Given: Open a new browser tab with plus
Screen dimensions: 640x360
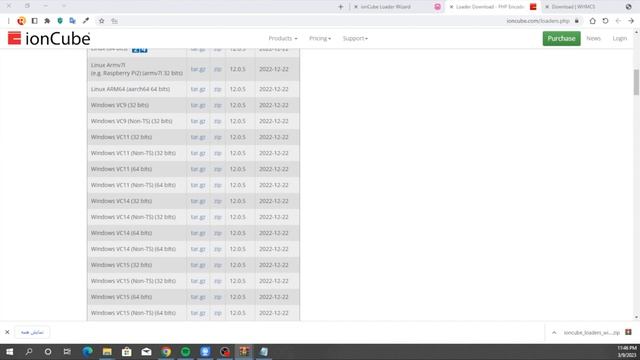Looking at the screenshot, I should pos(341,7).
